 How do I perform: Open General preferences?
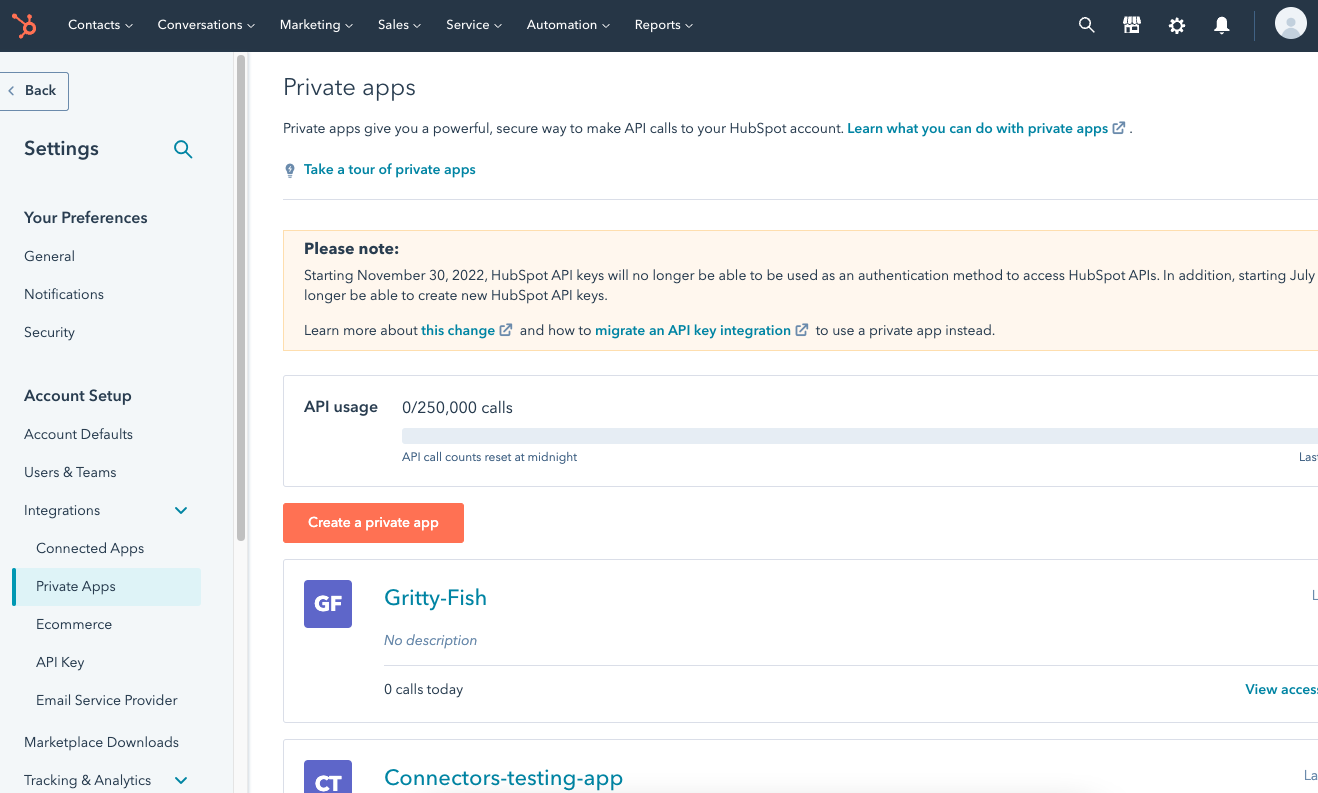tap(49, 256)
